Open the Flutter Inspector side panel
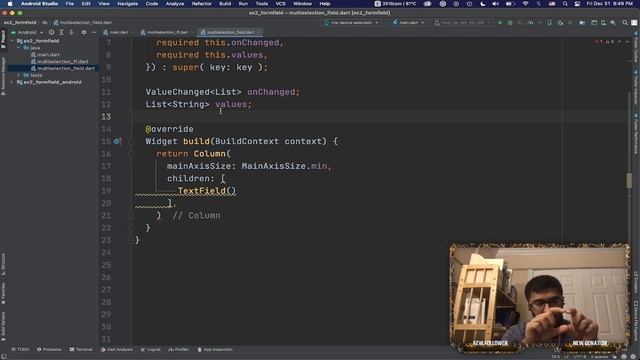Screen dimensions: 640x360 tap(636, 87)
